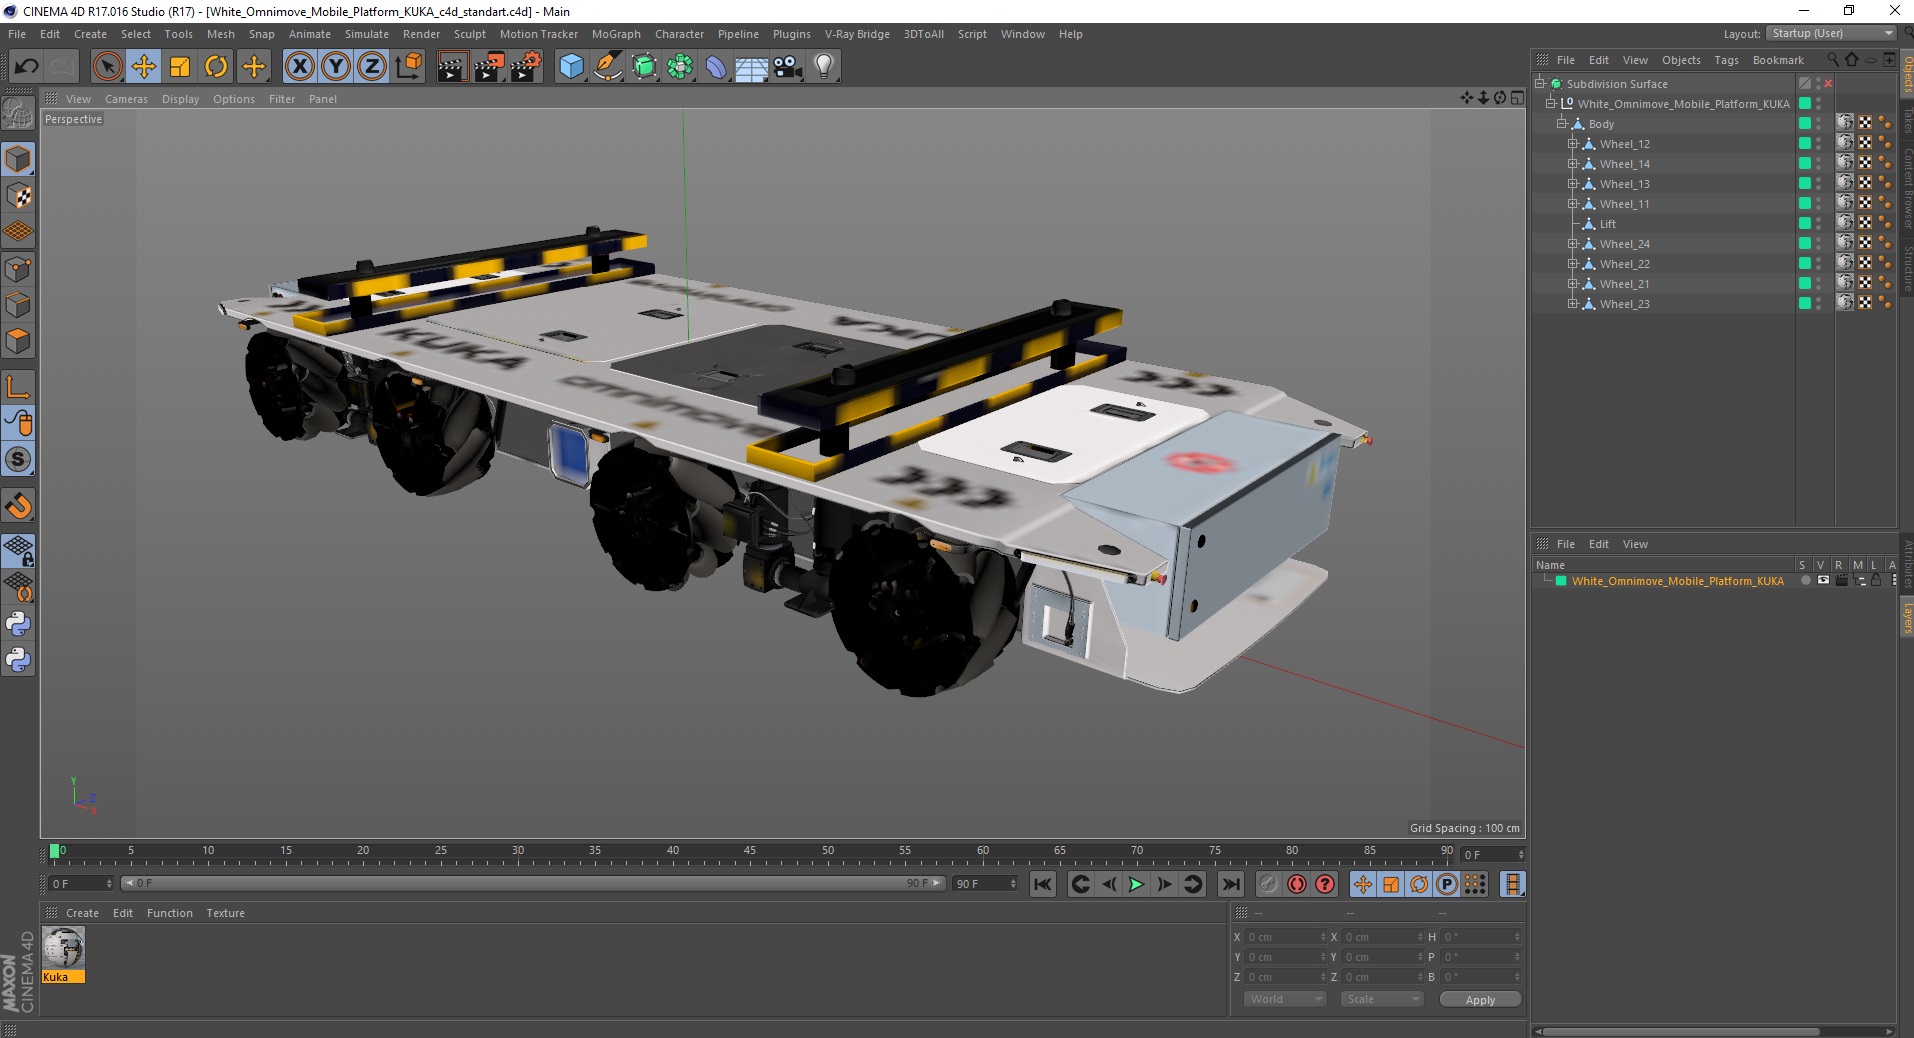Image resolution: width=1914 pixels, height=1038 pixels.
Task: Open the Simulate menu
Action: click(x=367, y=34)
